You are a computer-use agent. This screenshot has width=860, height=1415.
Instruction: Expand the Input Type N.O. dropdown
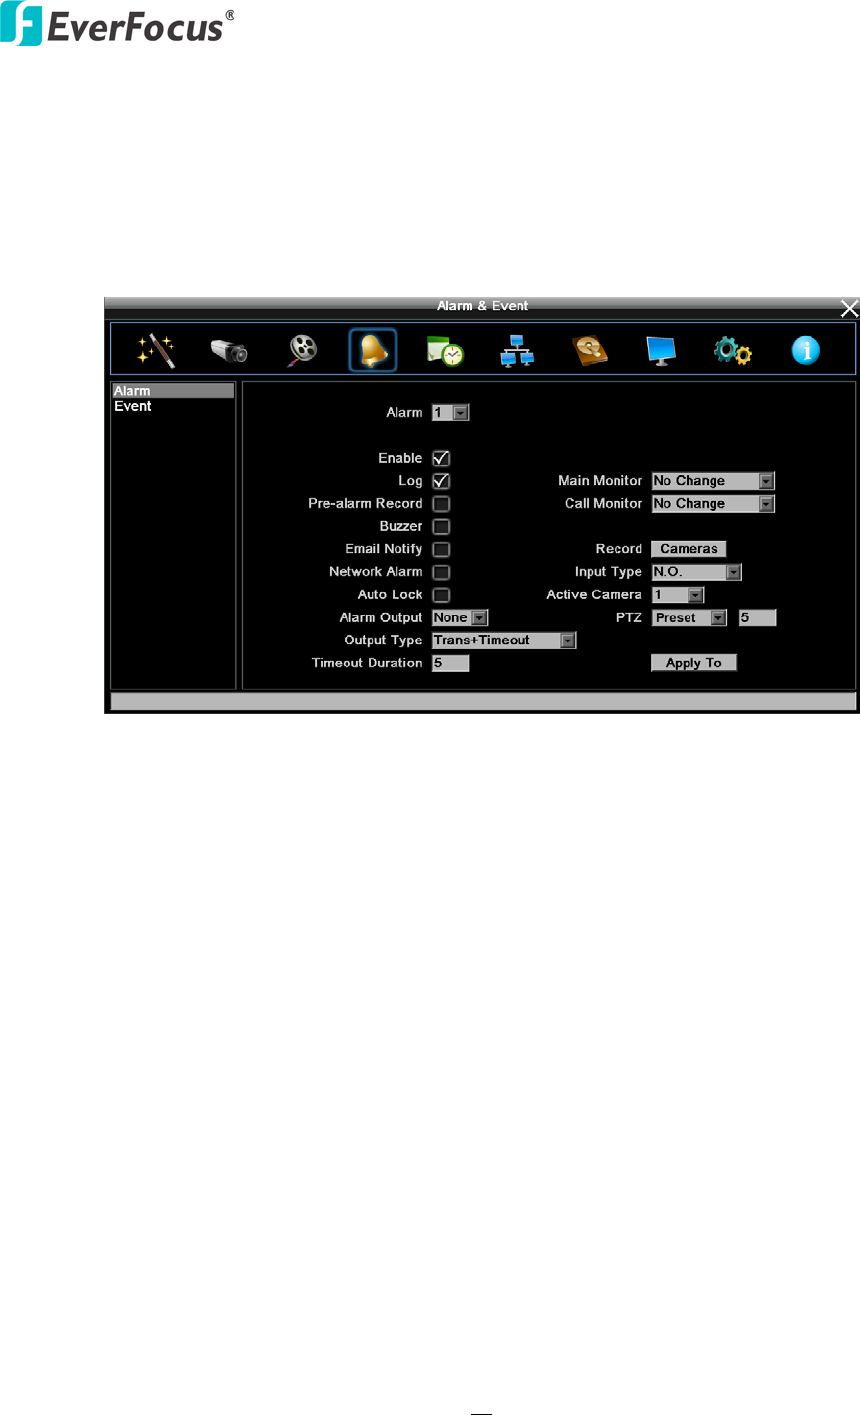696,572
